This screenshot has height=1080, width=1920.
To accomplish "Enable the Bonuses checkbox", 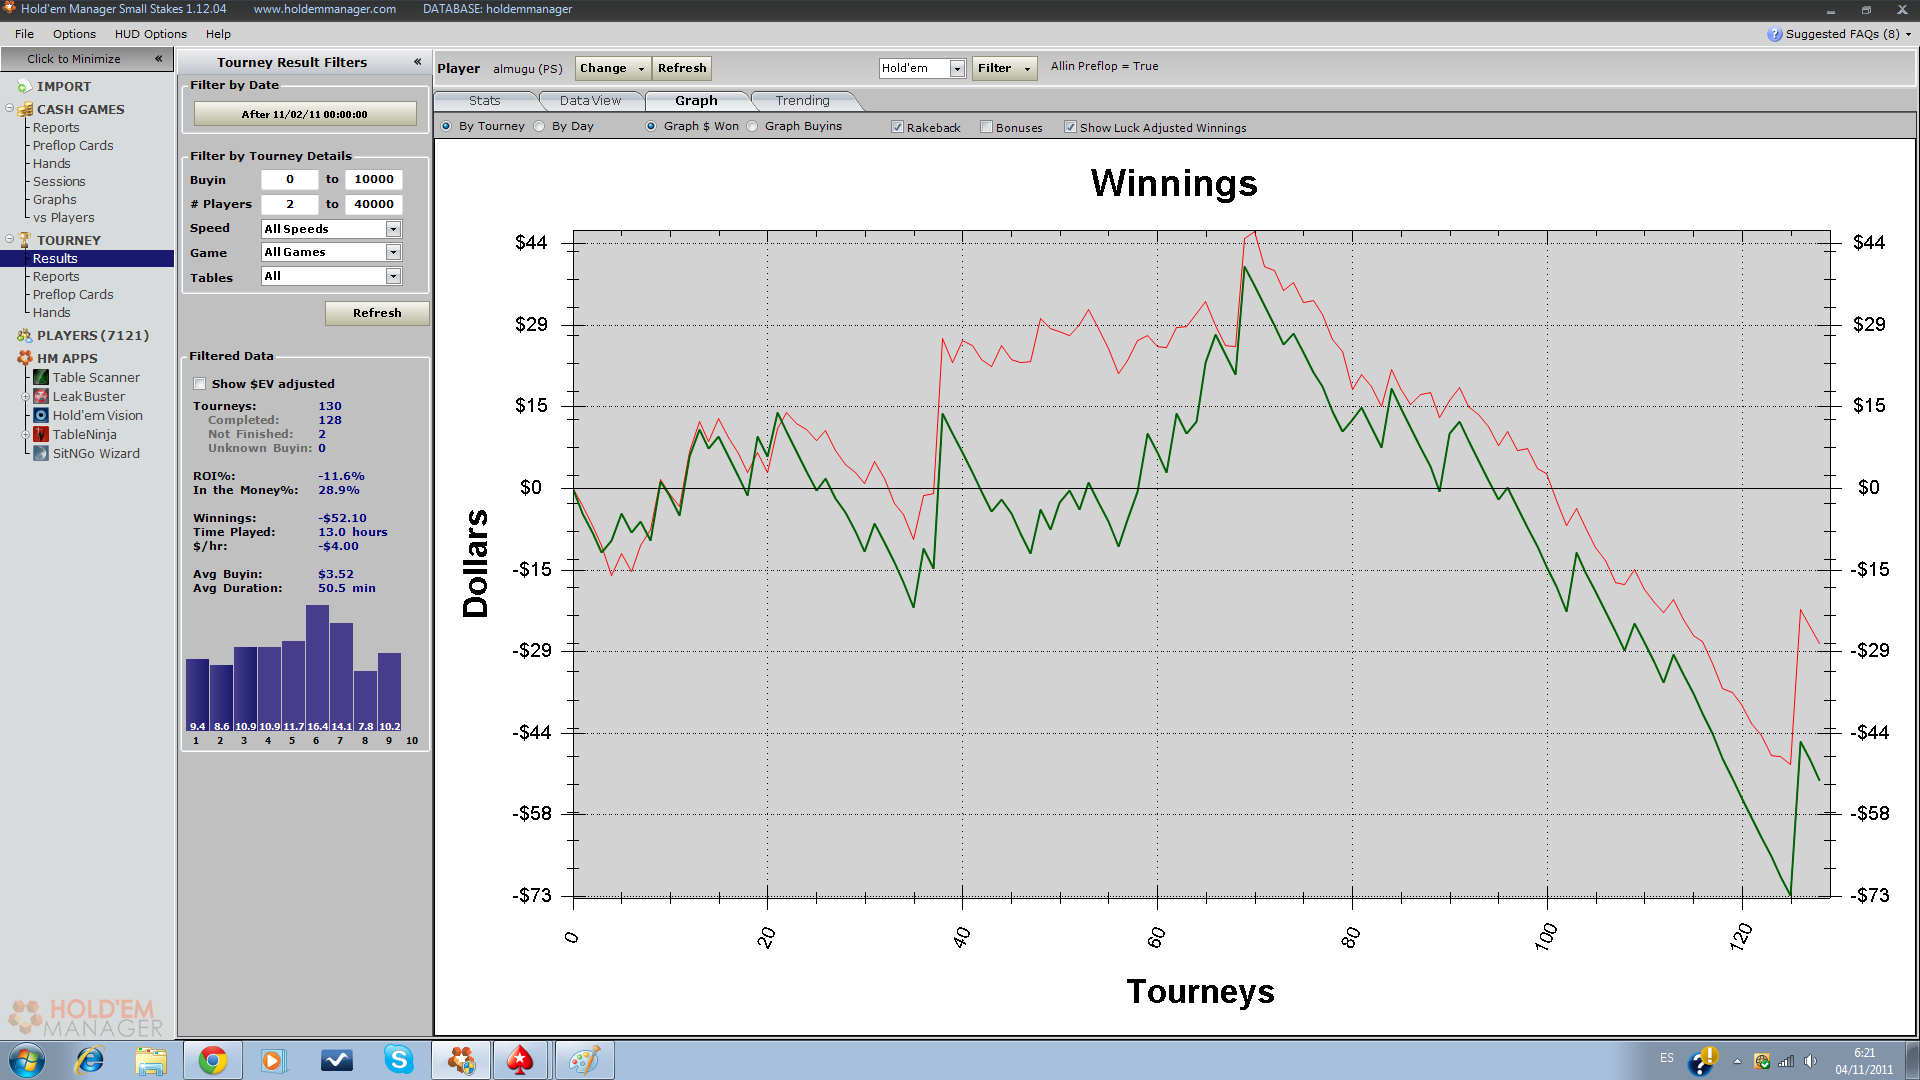I will tap(987, 127).
